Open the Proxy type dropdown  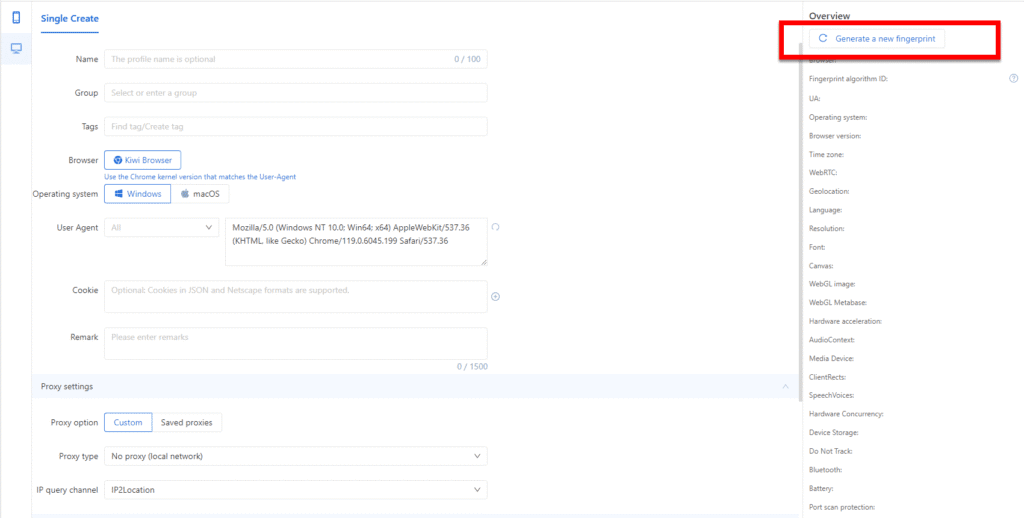coord(296,456)
